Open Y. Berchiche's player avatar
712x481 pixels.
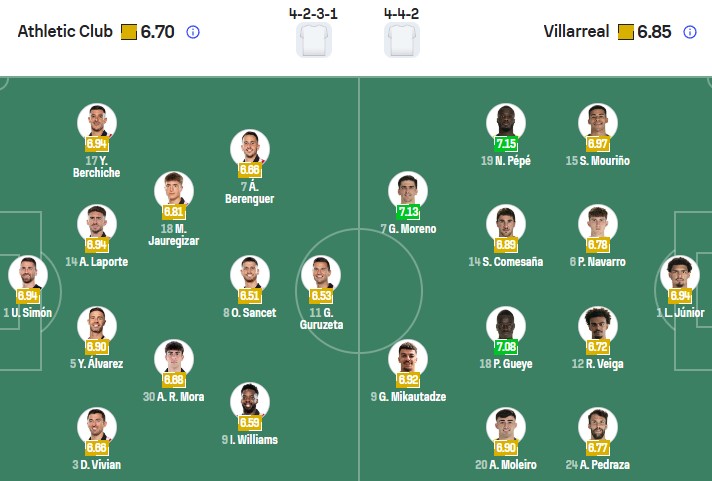(x=97, y=123)
